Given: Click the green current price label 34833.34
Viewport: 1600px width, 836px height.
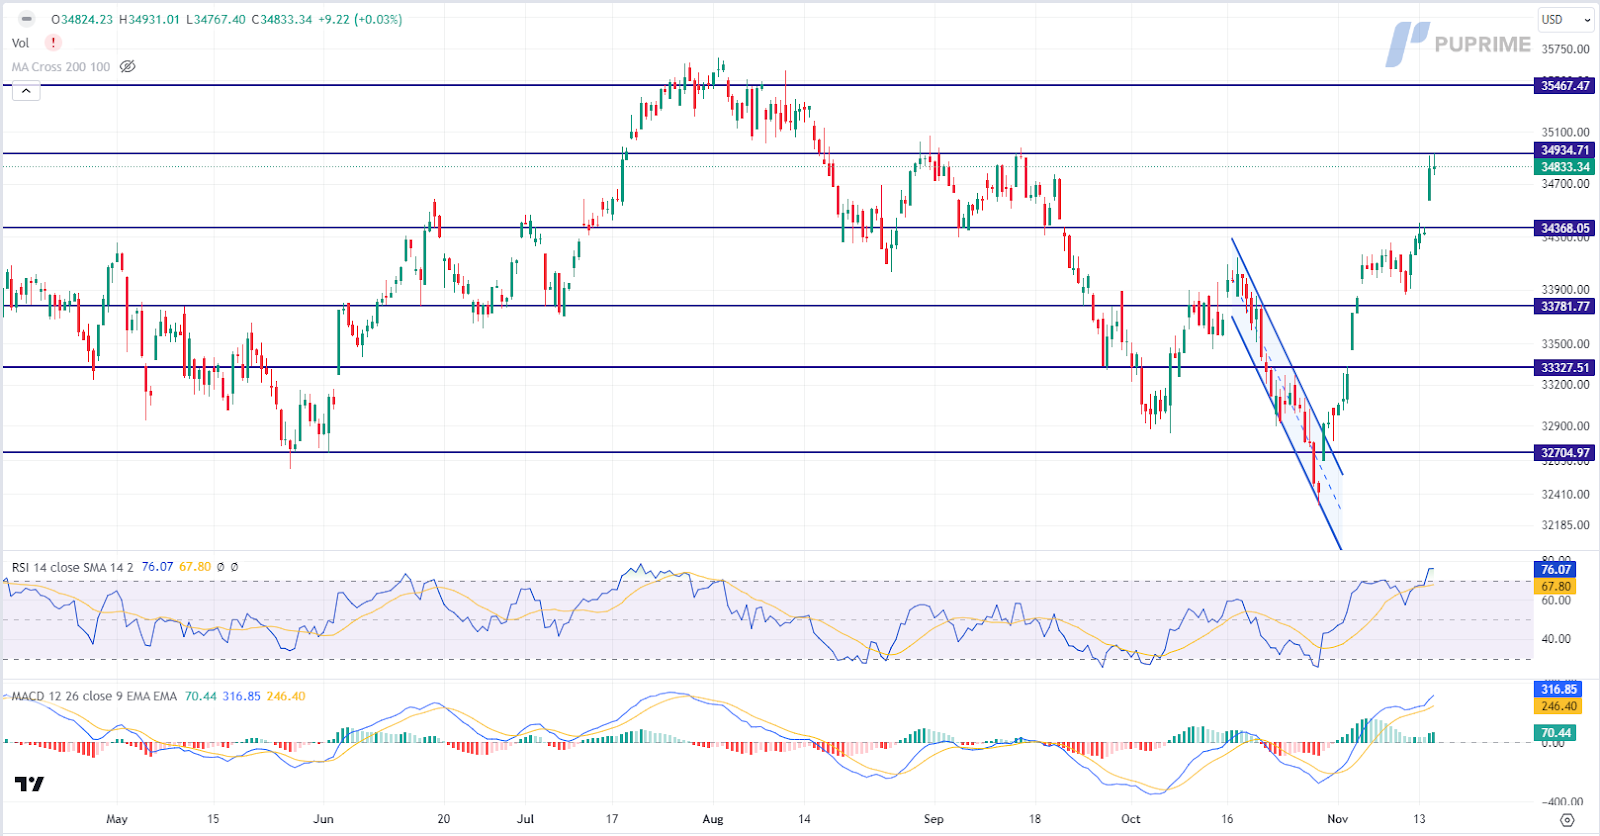Looking at the screenshot, I should tap(1564, 167).
